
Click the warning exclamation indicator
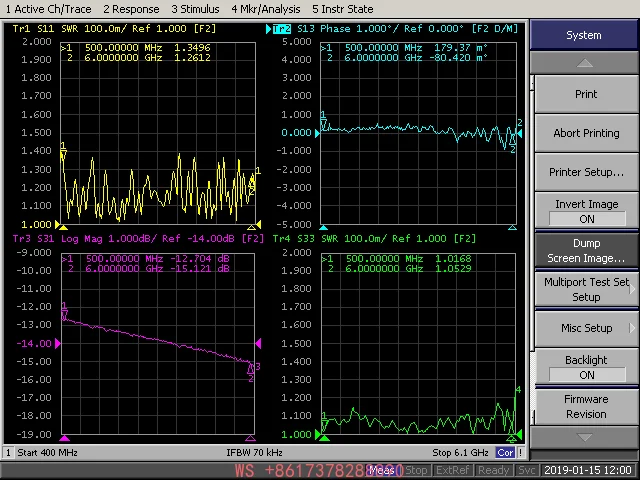520,453
